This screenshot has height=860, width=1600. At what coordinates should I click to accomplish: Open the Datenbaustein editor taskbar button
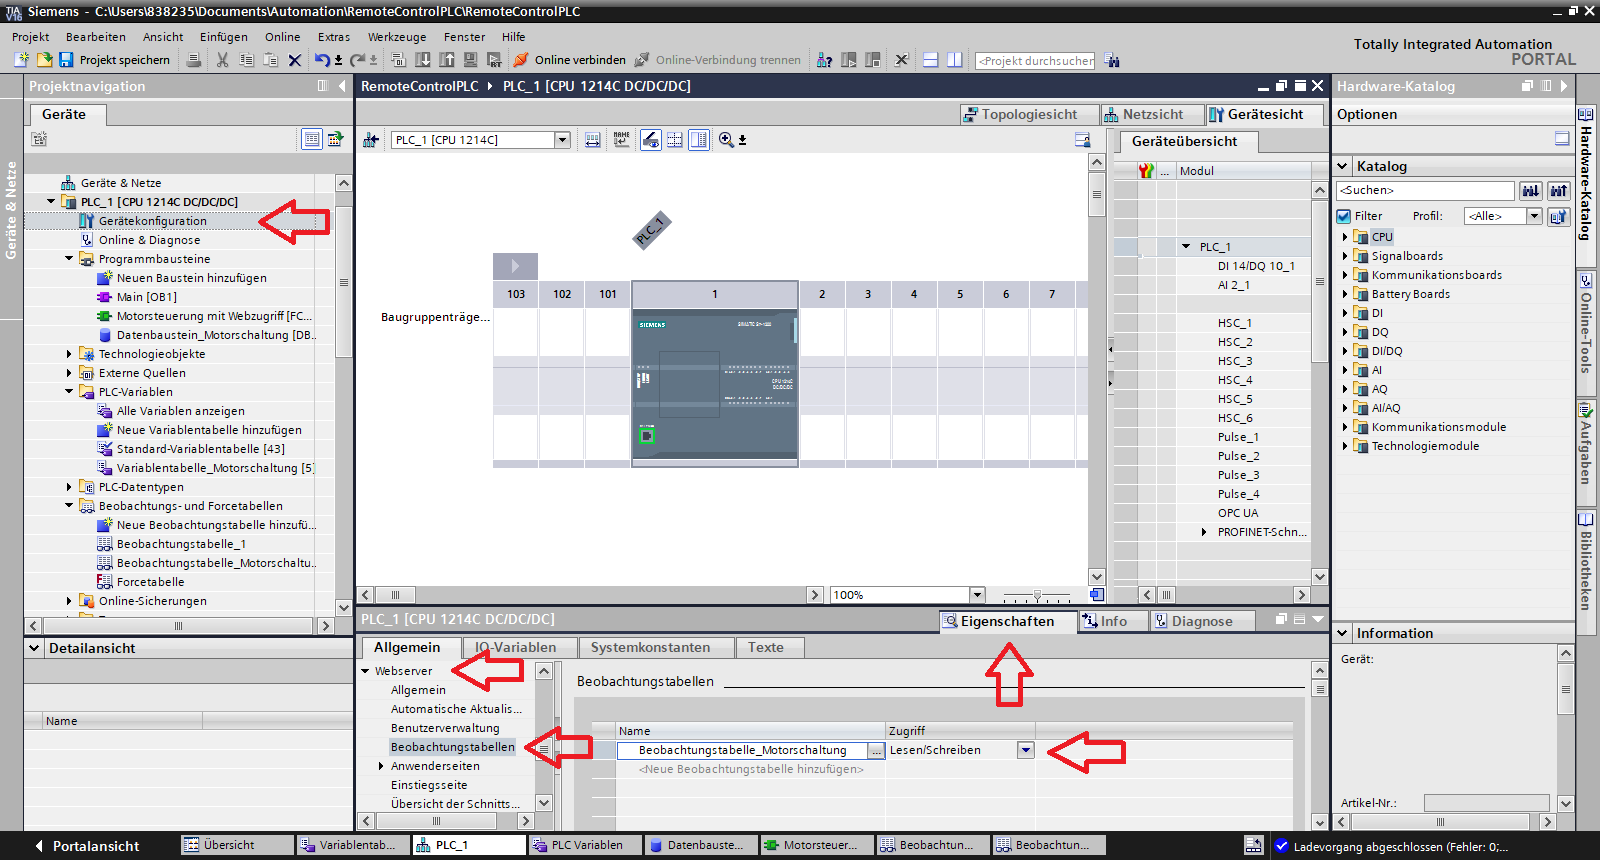click(701, 845)
